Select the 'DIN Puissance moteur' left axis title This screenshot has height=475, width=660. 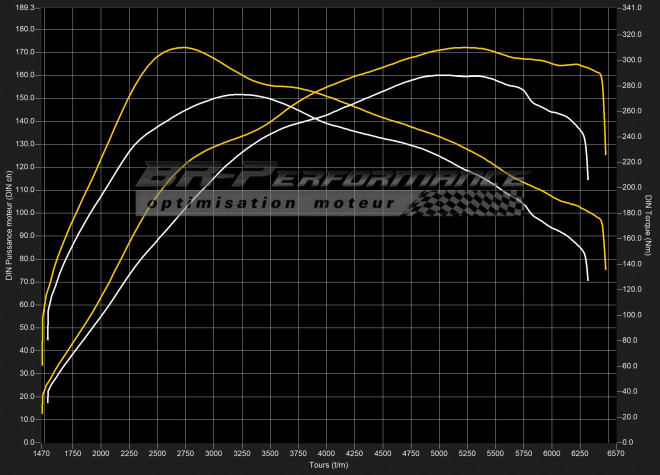point(8,225)
